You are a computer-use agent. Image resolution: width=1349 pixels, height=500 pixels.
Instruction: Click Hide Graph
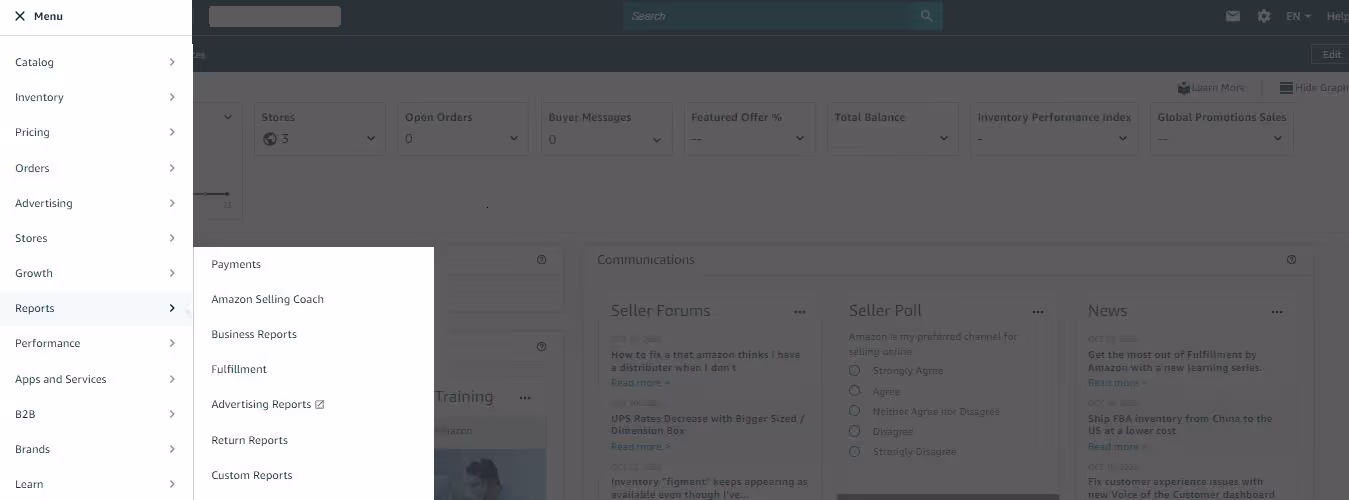(1314, 88)
